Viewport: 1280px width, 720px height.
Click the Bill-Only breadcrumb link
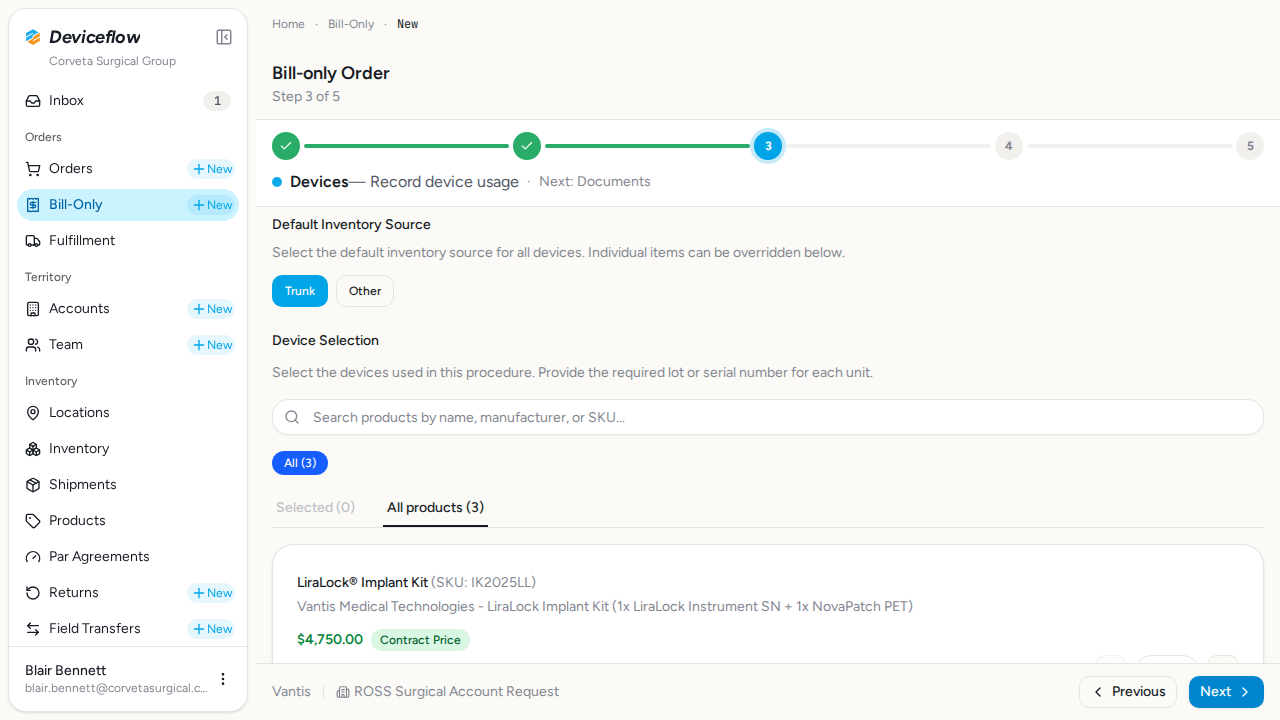pyautogui.click(x=351, y=24)
